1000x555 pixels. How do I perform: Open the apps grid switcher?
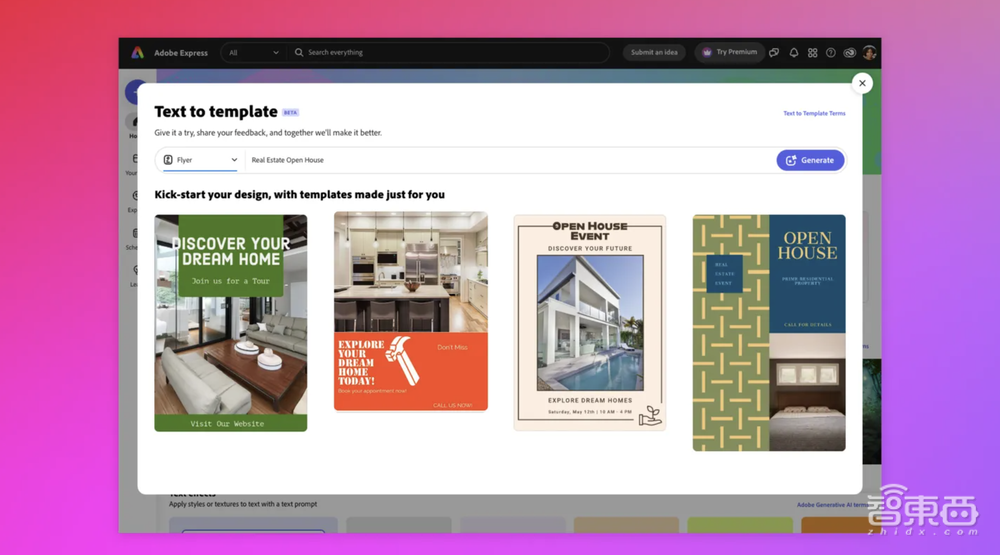[x=812, y=53]
